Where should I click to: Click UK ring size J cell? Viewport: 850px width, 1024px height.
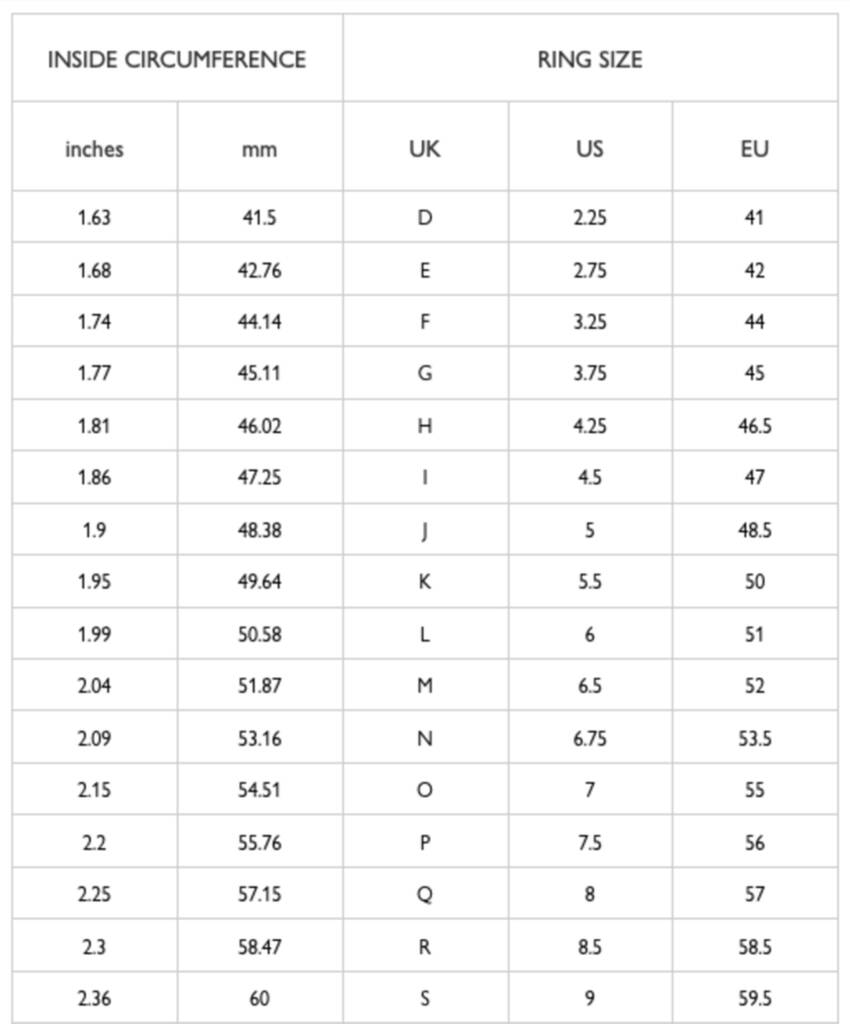coord(424,530)
